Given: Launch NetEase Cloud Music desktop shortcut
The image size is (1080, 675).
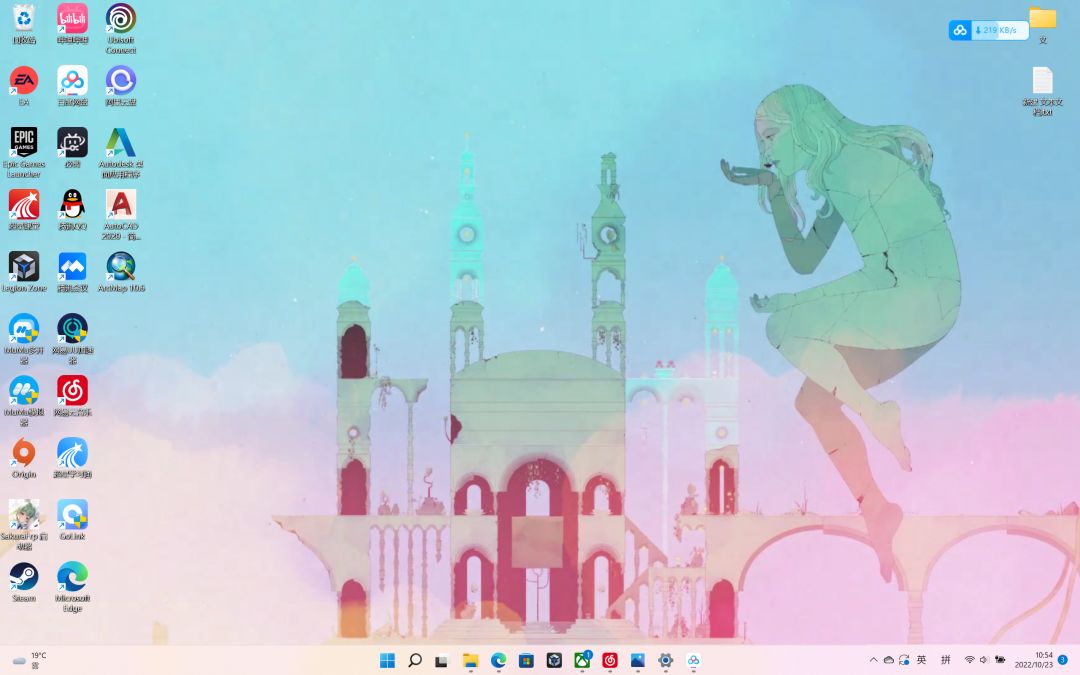Looking at the screenshot, I should pyautogui.click(x=72, y=396).
